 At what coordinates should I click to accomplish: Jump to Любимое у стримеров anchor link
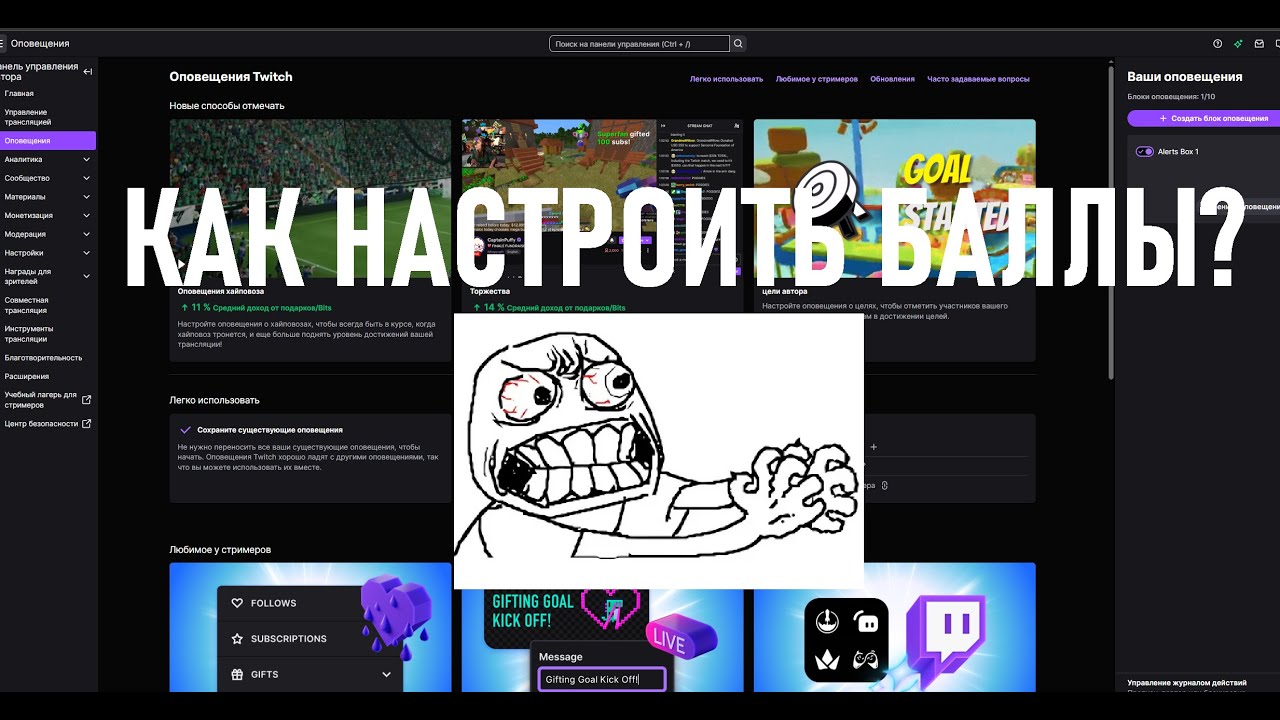pos(816,79)
